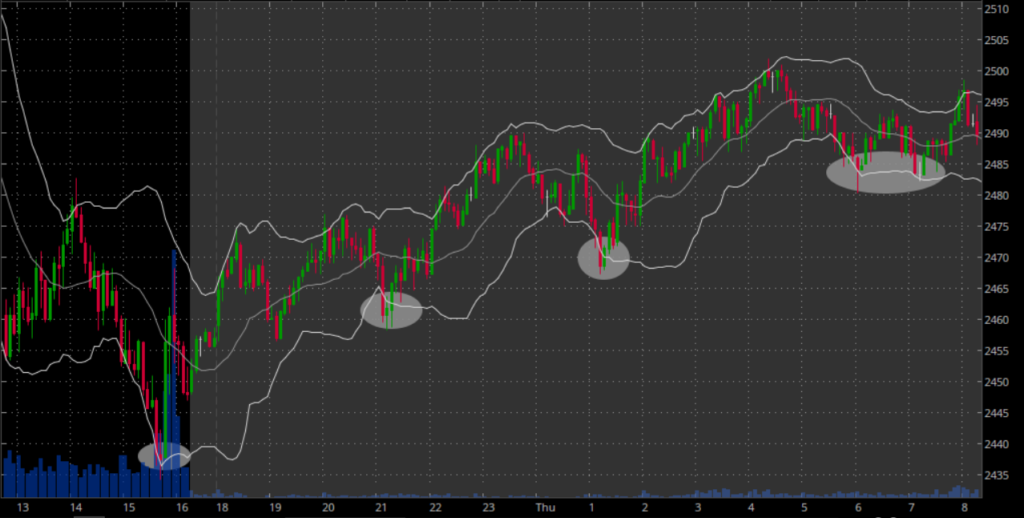Image resolution: width=1024 pixels, height=518 pixels.
Task: Select the 2495 price axis label
Action: pyautogui.click(x=997, y=103)
